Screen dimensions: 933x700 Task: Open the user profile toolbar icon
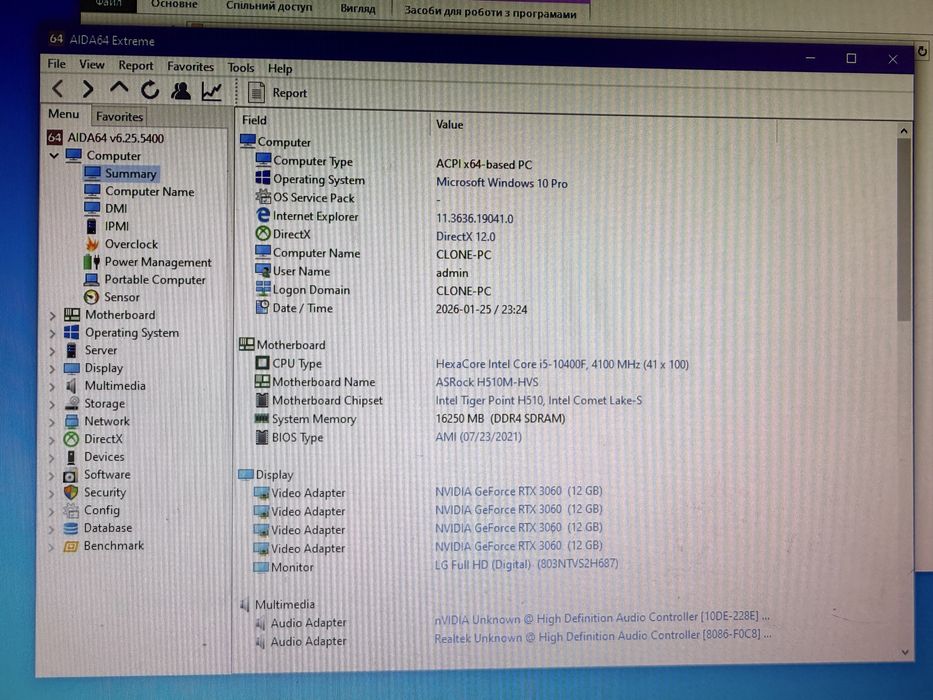[x=181, y=90]
